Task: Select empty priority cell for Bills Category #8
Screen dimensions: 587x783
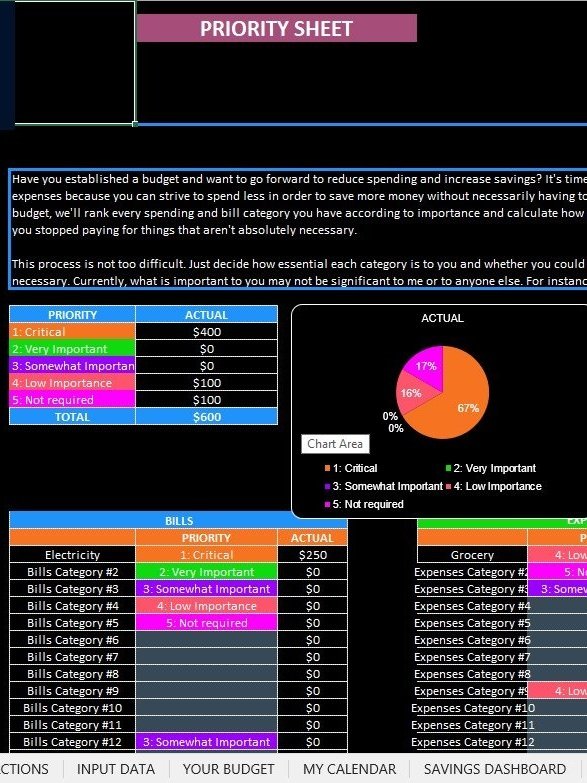Action: [206, 674]
